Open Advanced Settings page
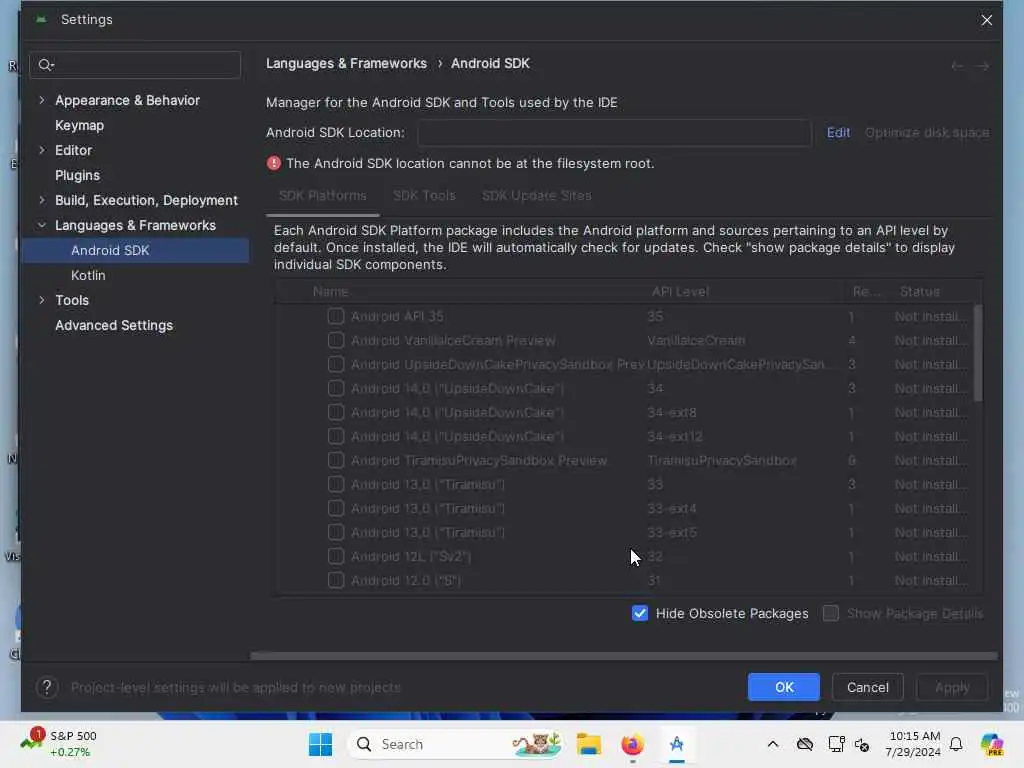The width and height of the screenshot is (1024, 768). 114,325
